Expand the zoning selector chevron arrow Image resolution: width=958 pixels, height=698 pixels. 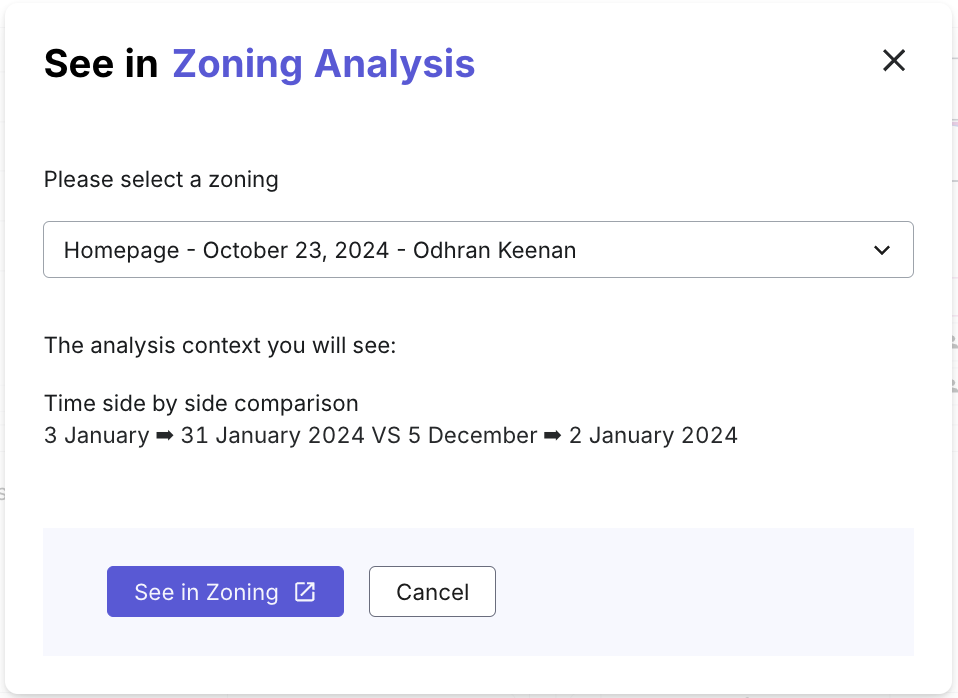coord(882,250)
